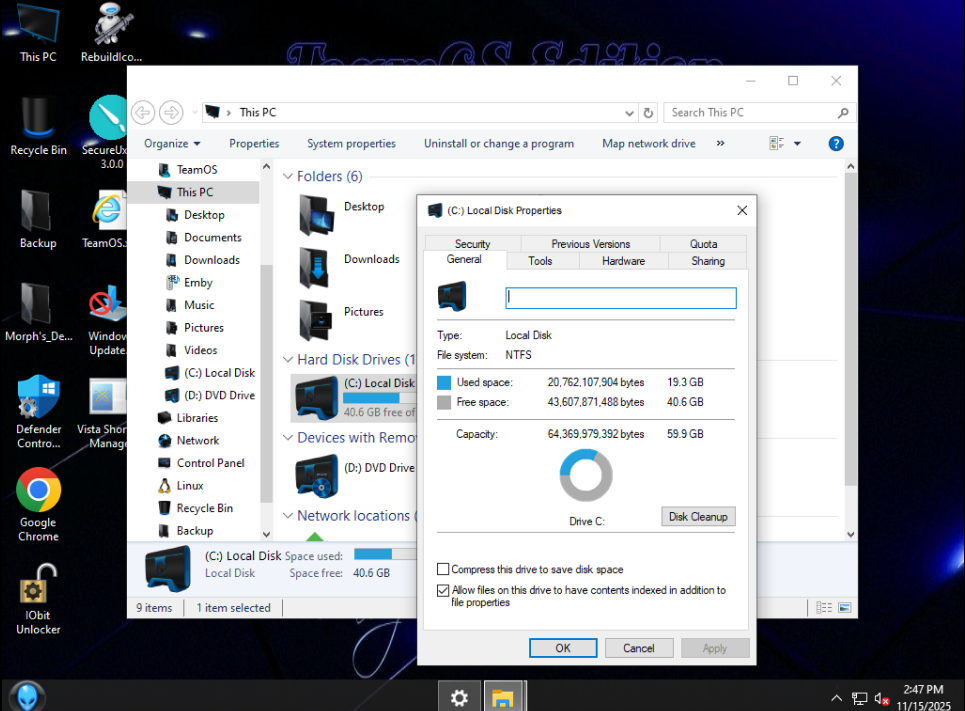This screenshot has width=965, height=711.
Task: Click the drive label text field
Action: click(x=620, y=298)
